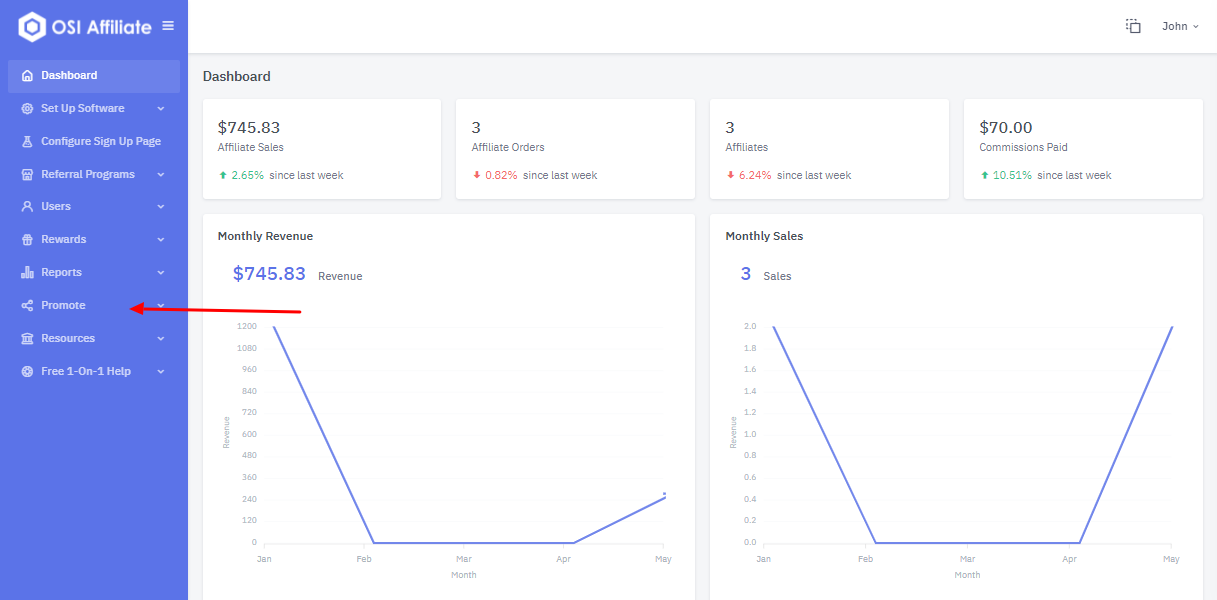Click the Affiliates card label
Viewport: 1217px width, 600px height.
[747, 148]
